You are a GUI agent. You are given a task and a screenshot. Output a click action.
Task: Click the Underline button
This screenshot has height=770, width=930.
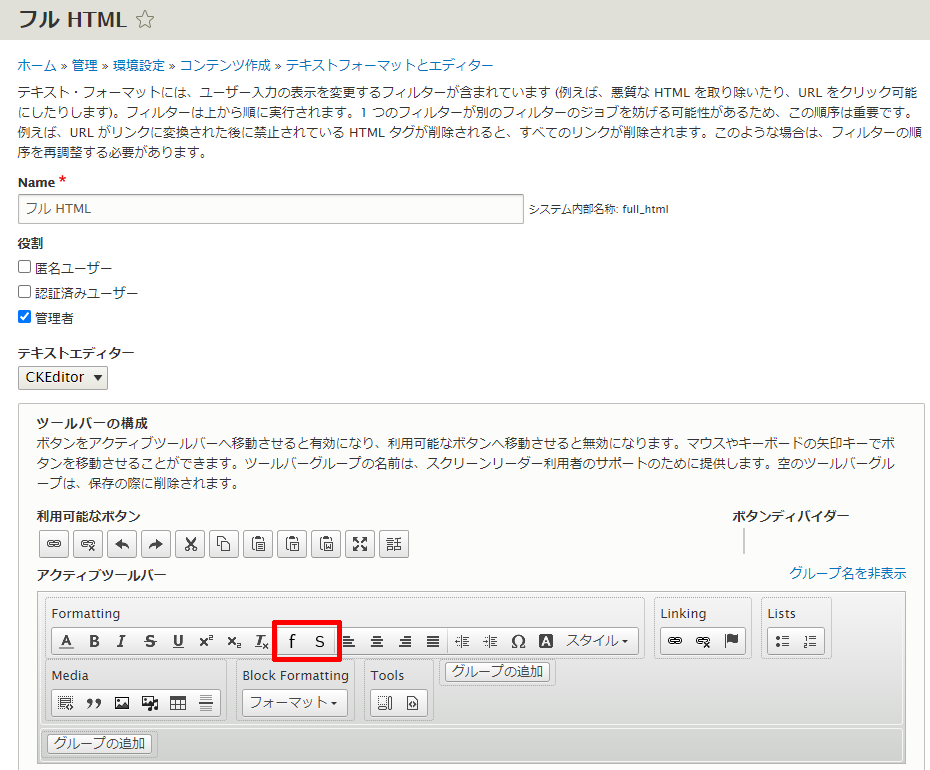tap(178, 641)
